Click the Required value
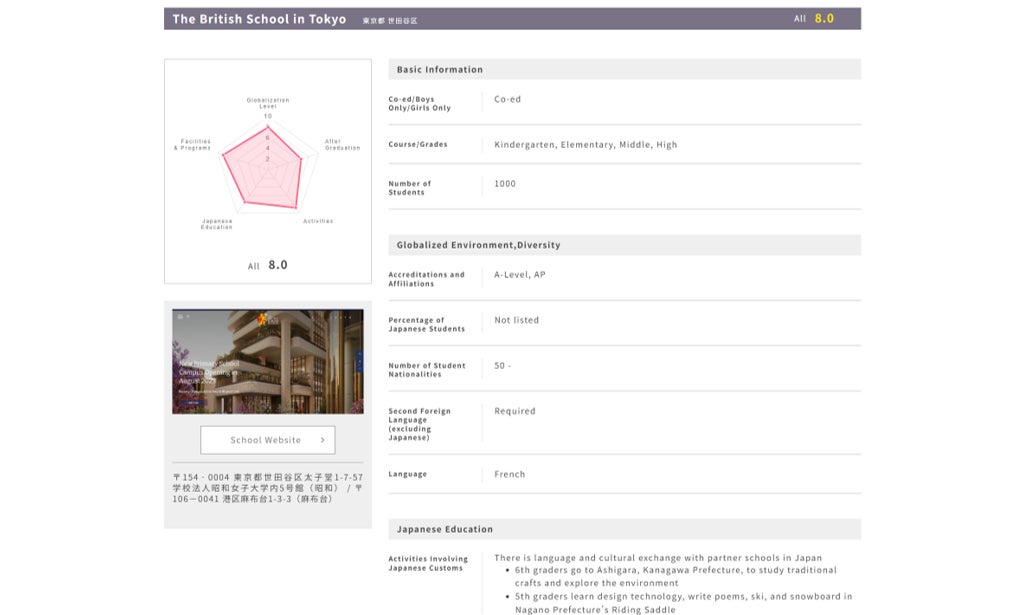The width and height of the screenshot is (1021, 615). coord(514,411)
